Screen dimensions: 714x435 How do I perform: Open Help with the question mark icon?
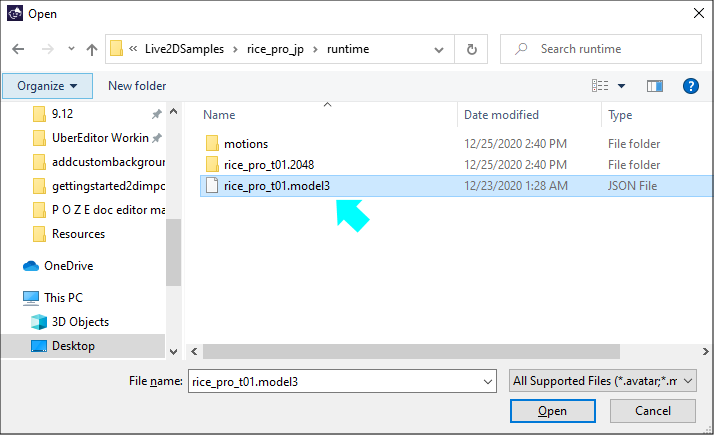(691, 86)
